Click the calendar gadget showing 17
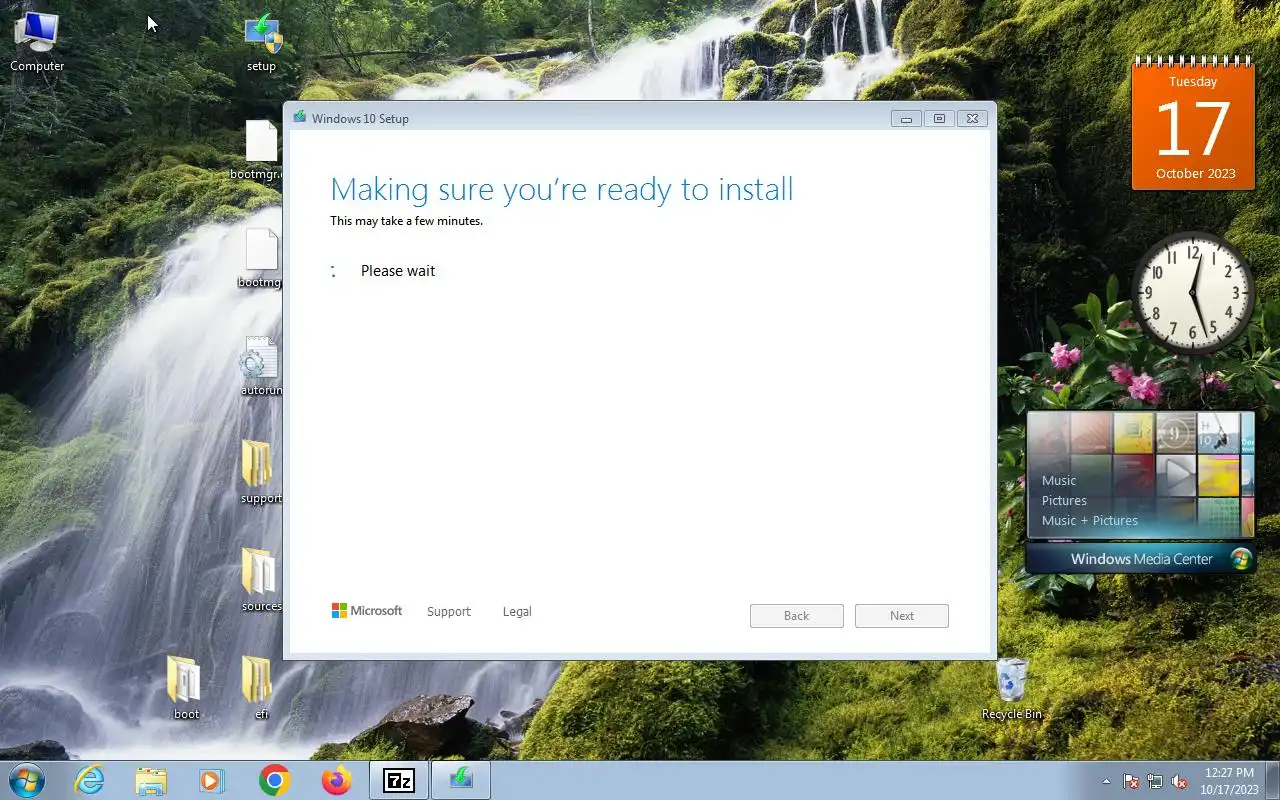Image resolution: width=1280 pixels, height=800 pixels. point(1194,125)
